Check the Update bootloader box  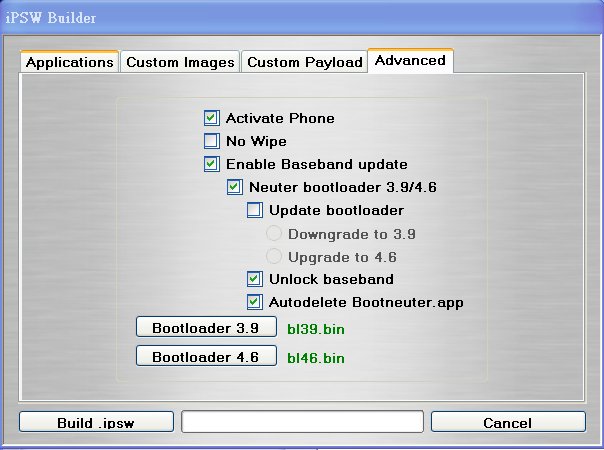point(254,210)
